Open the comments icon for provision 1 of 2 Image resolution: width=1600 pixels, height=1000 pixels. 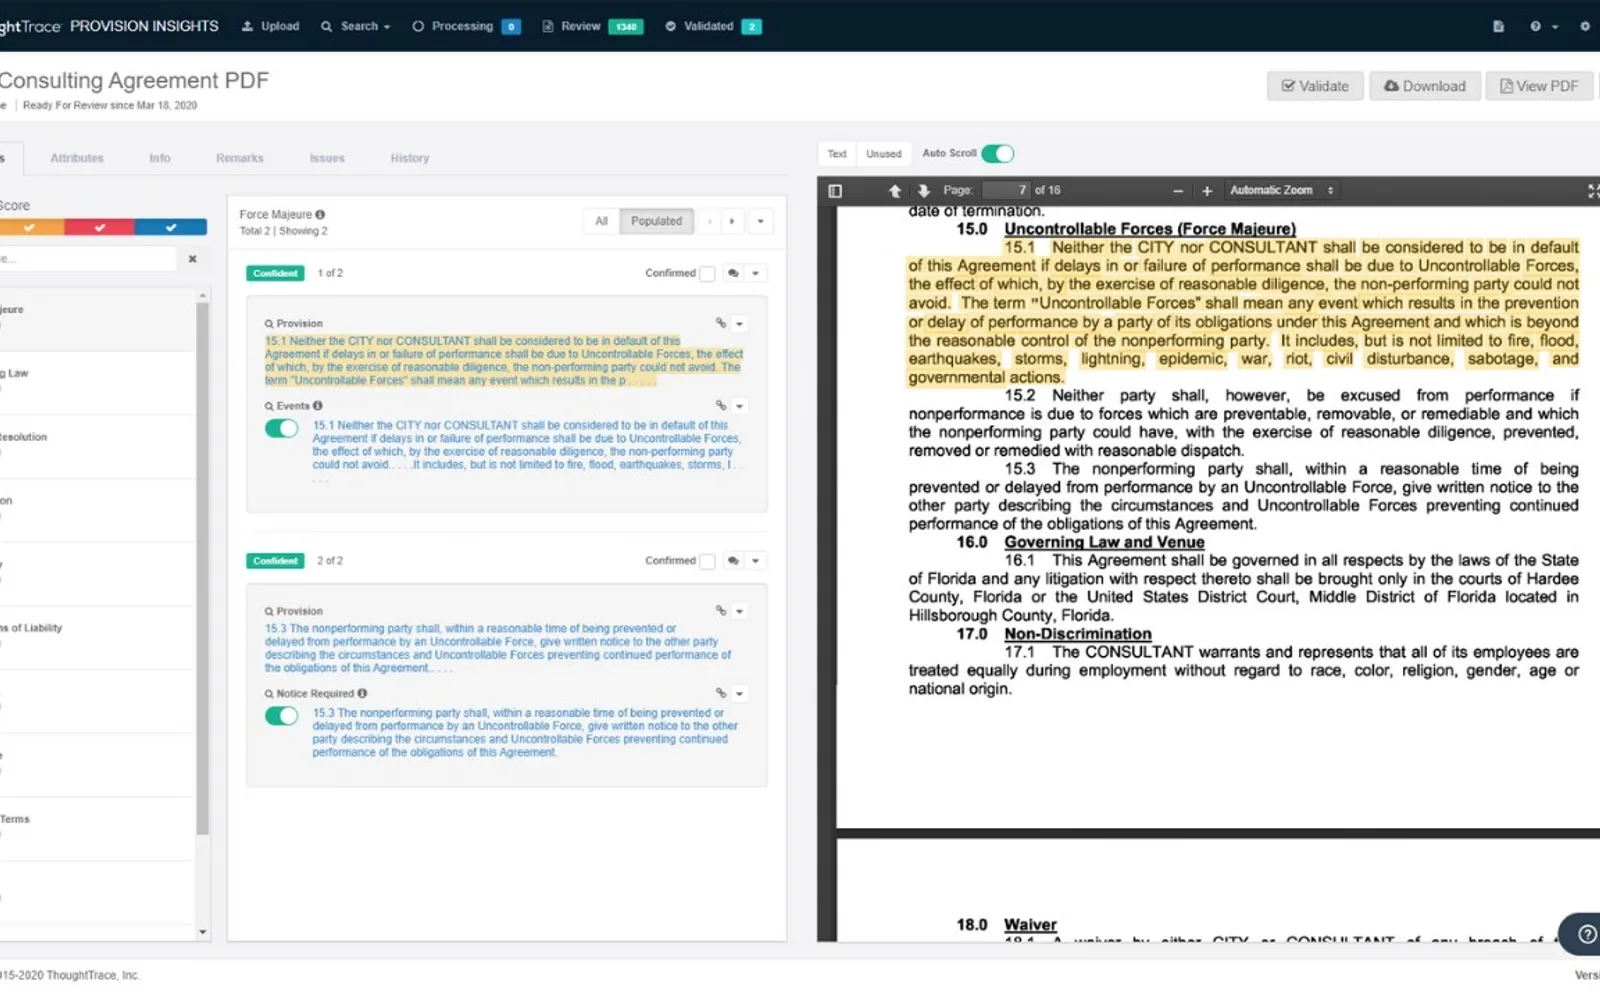pos(733,273)
